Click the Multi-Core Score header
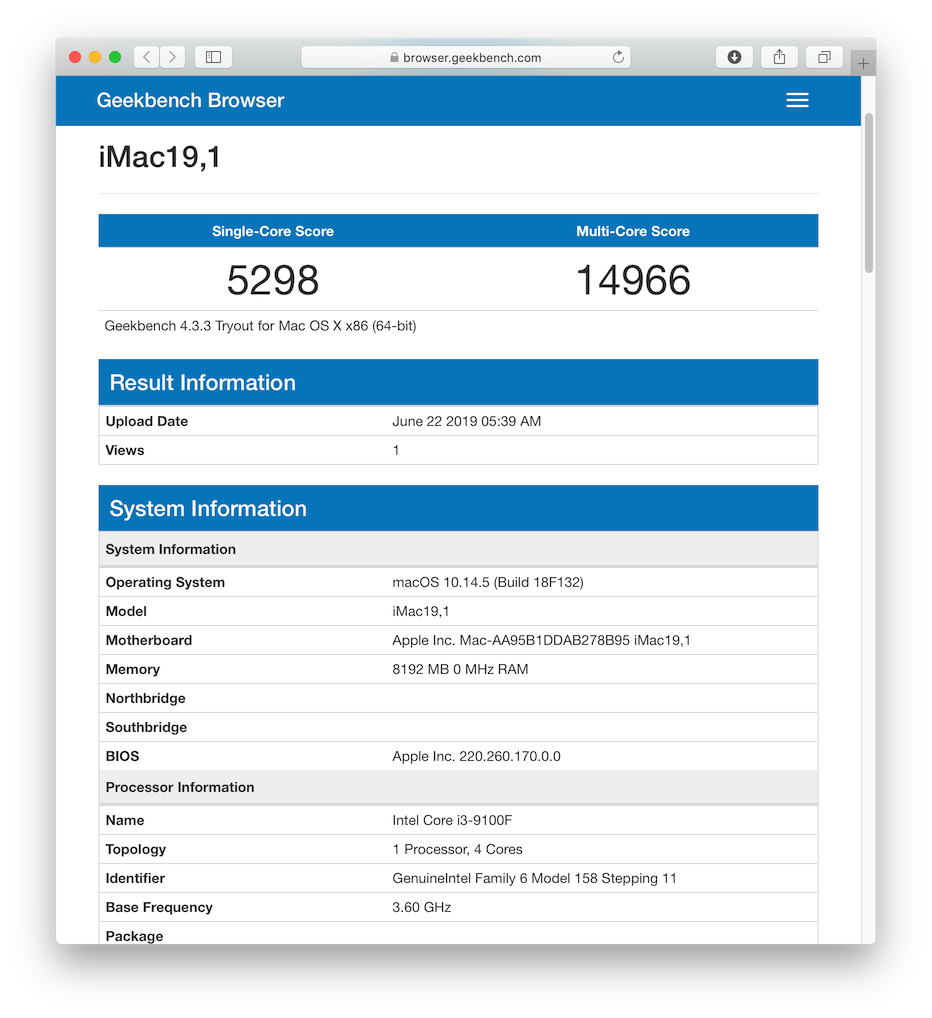The width and height of the screenshot is (932, 1018). 633,231
